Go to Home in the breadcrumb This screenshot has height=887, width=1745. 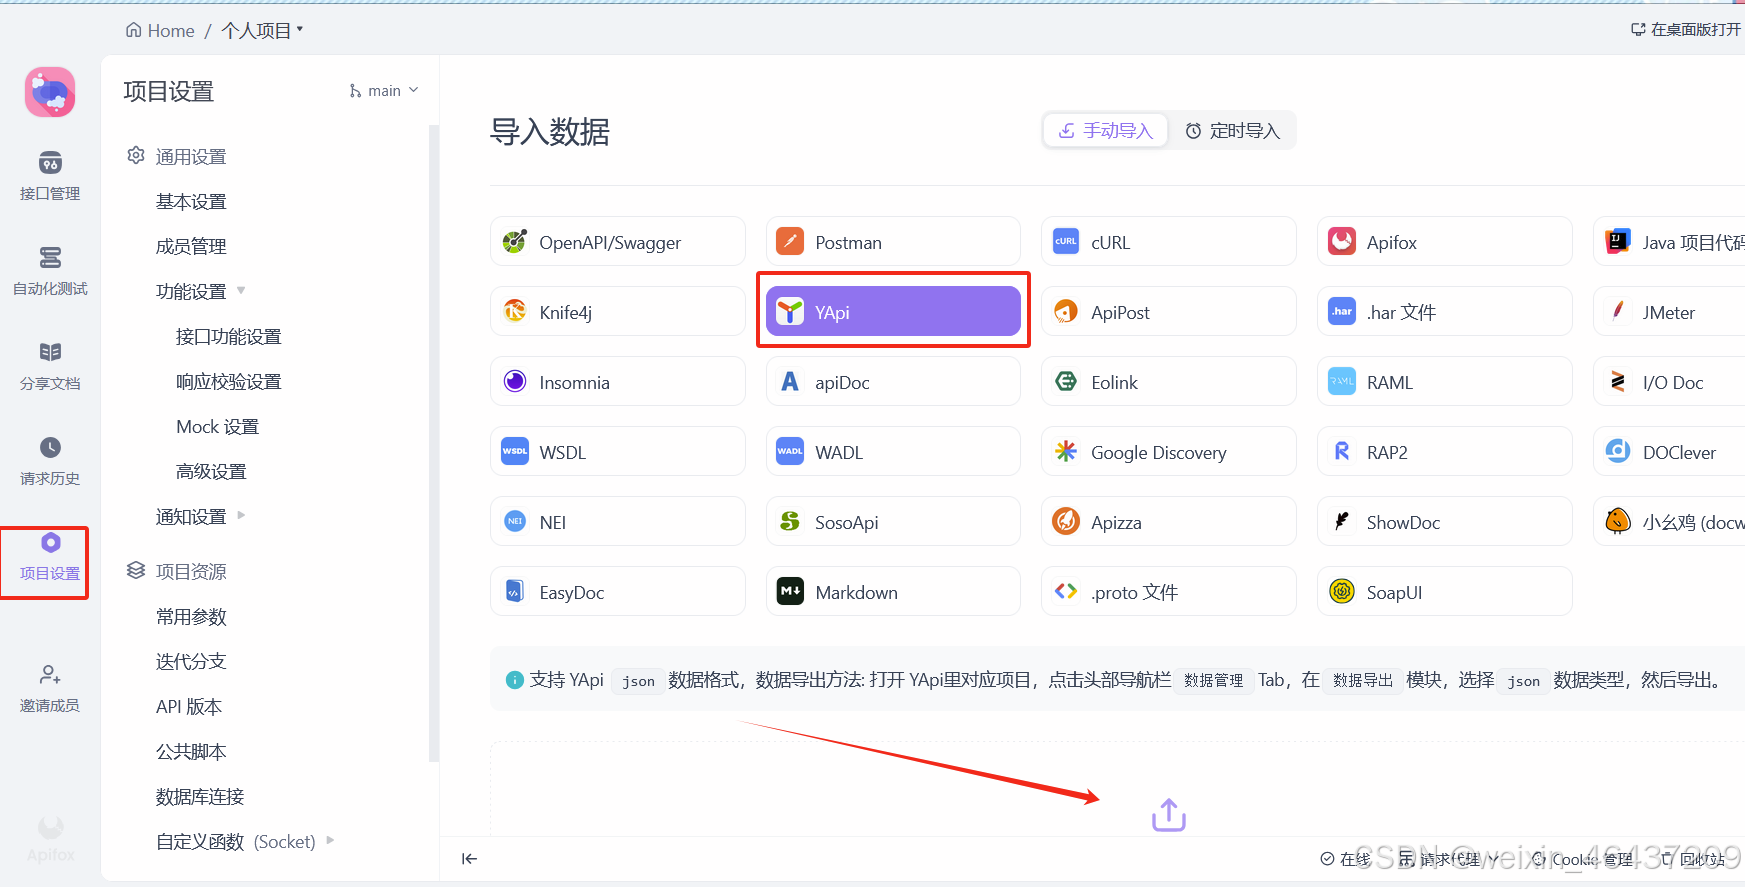tap(160, 31)
